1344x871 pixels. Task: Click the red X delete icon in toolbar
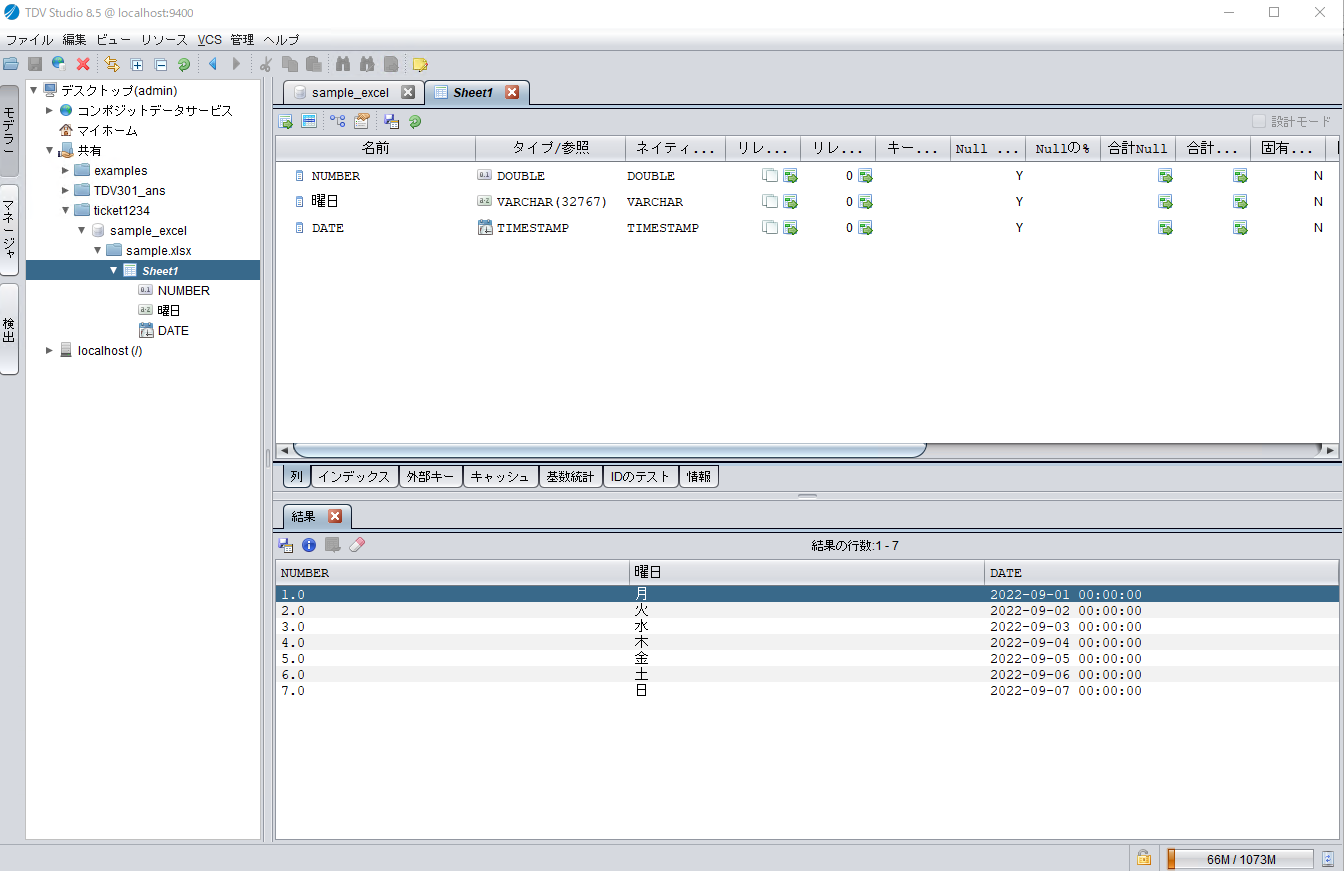[83, 64]
